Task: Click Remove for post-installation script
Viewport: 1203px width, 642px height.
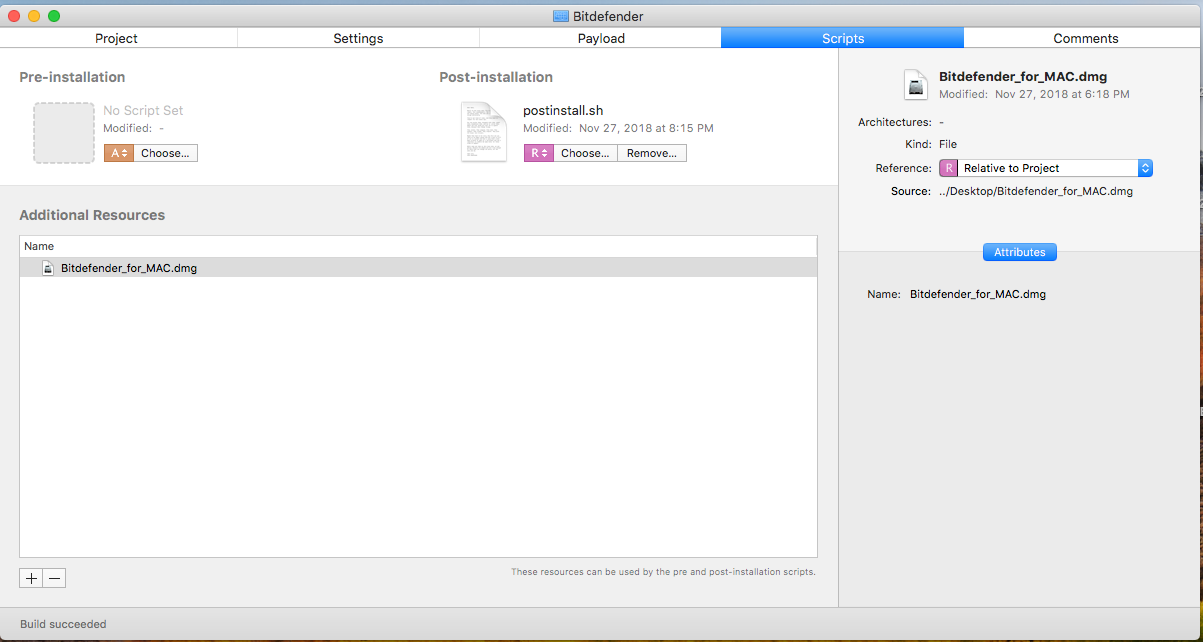Action: [x=652, y=153]
